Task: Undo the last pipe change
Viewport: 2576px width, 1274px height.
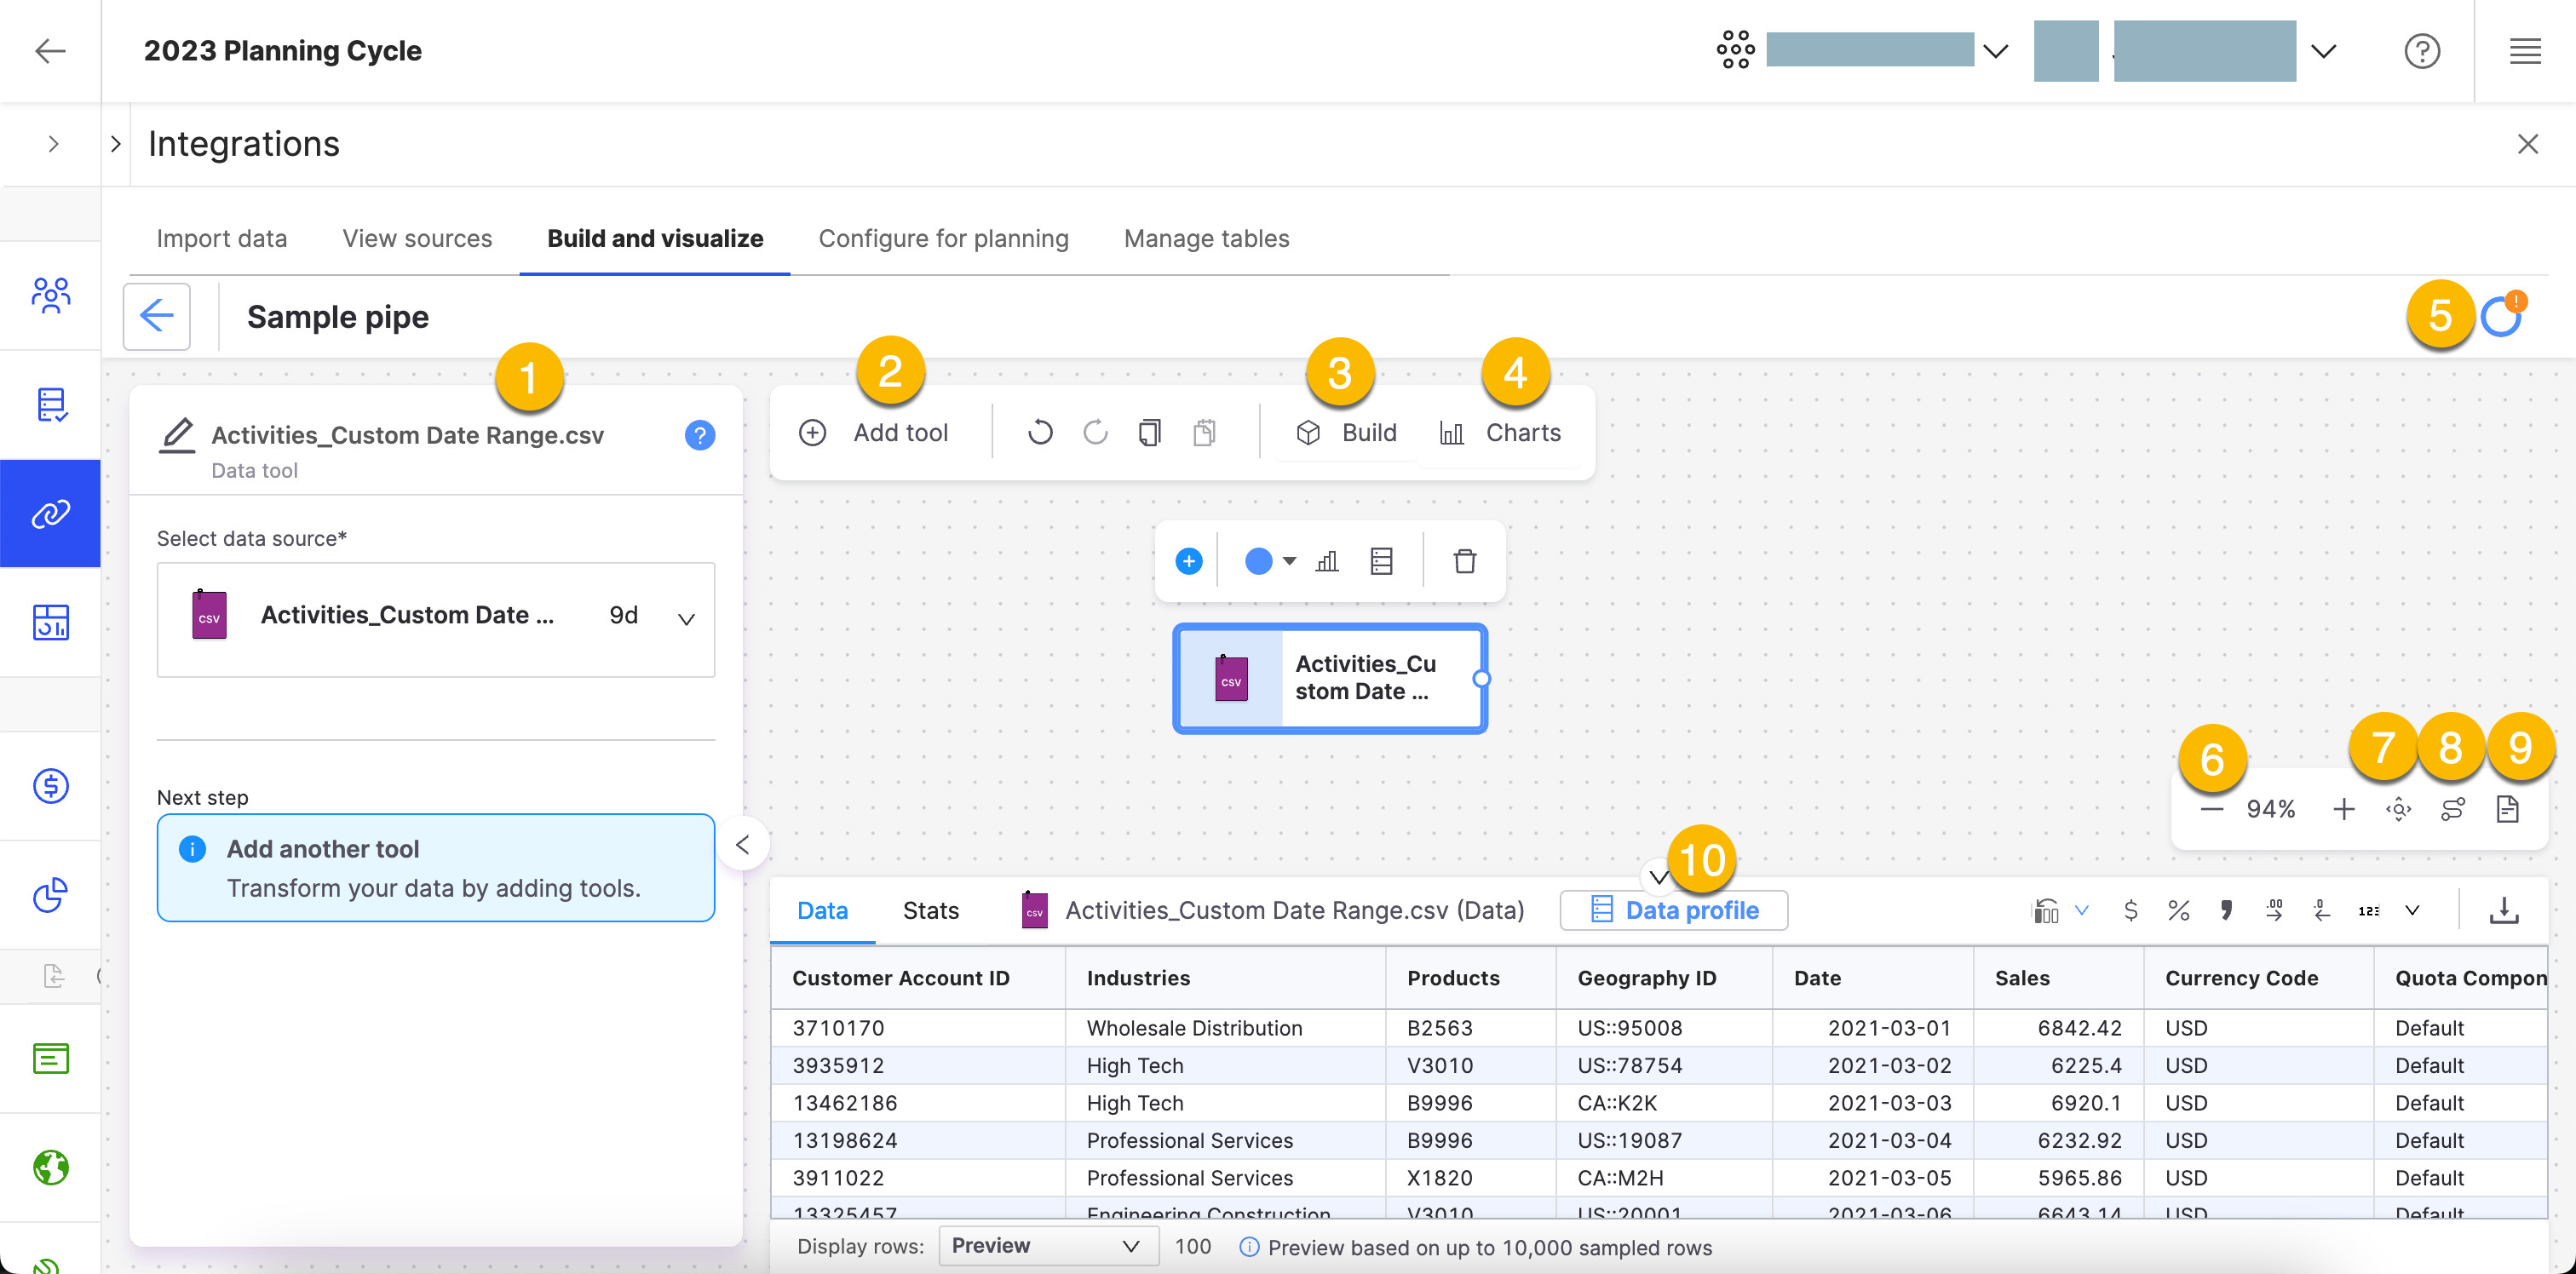Action: point(1040,433)
